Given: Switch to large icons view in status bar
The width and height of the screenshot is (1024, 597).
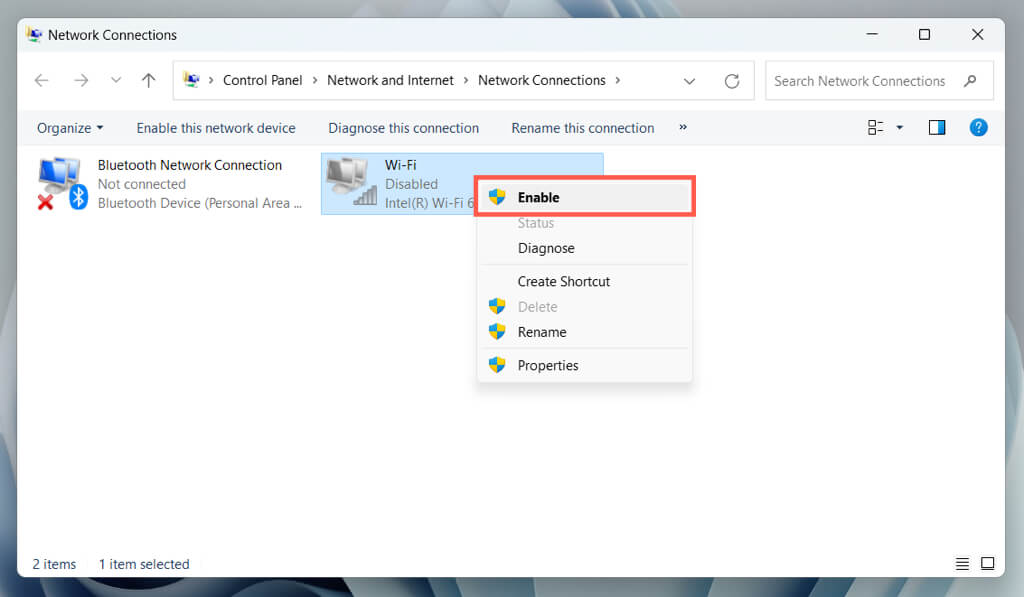Looking at the screenshot, I should coord(987,563).
